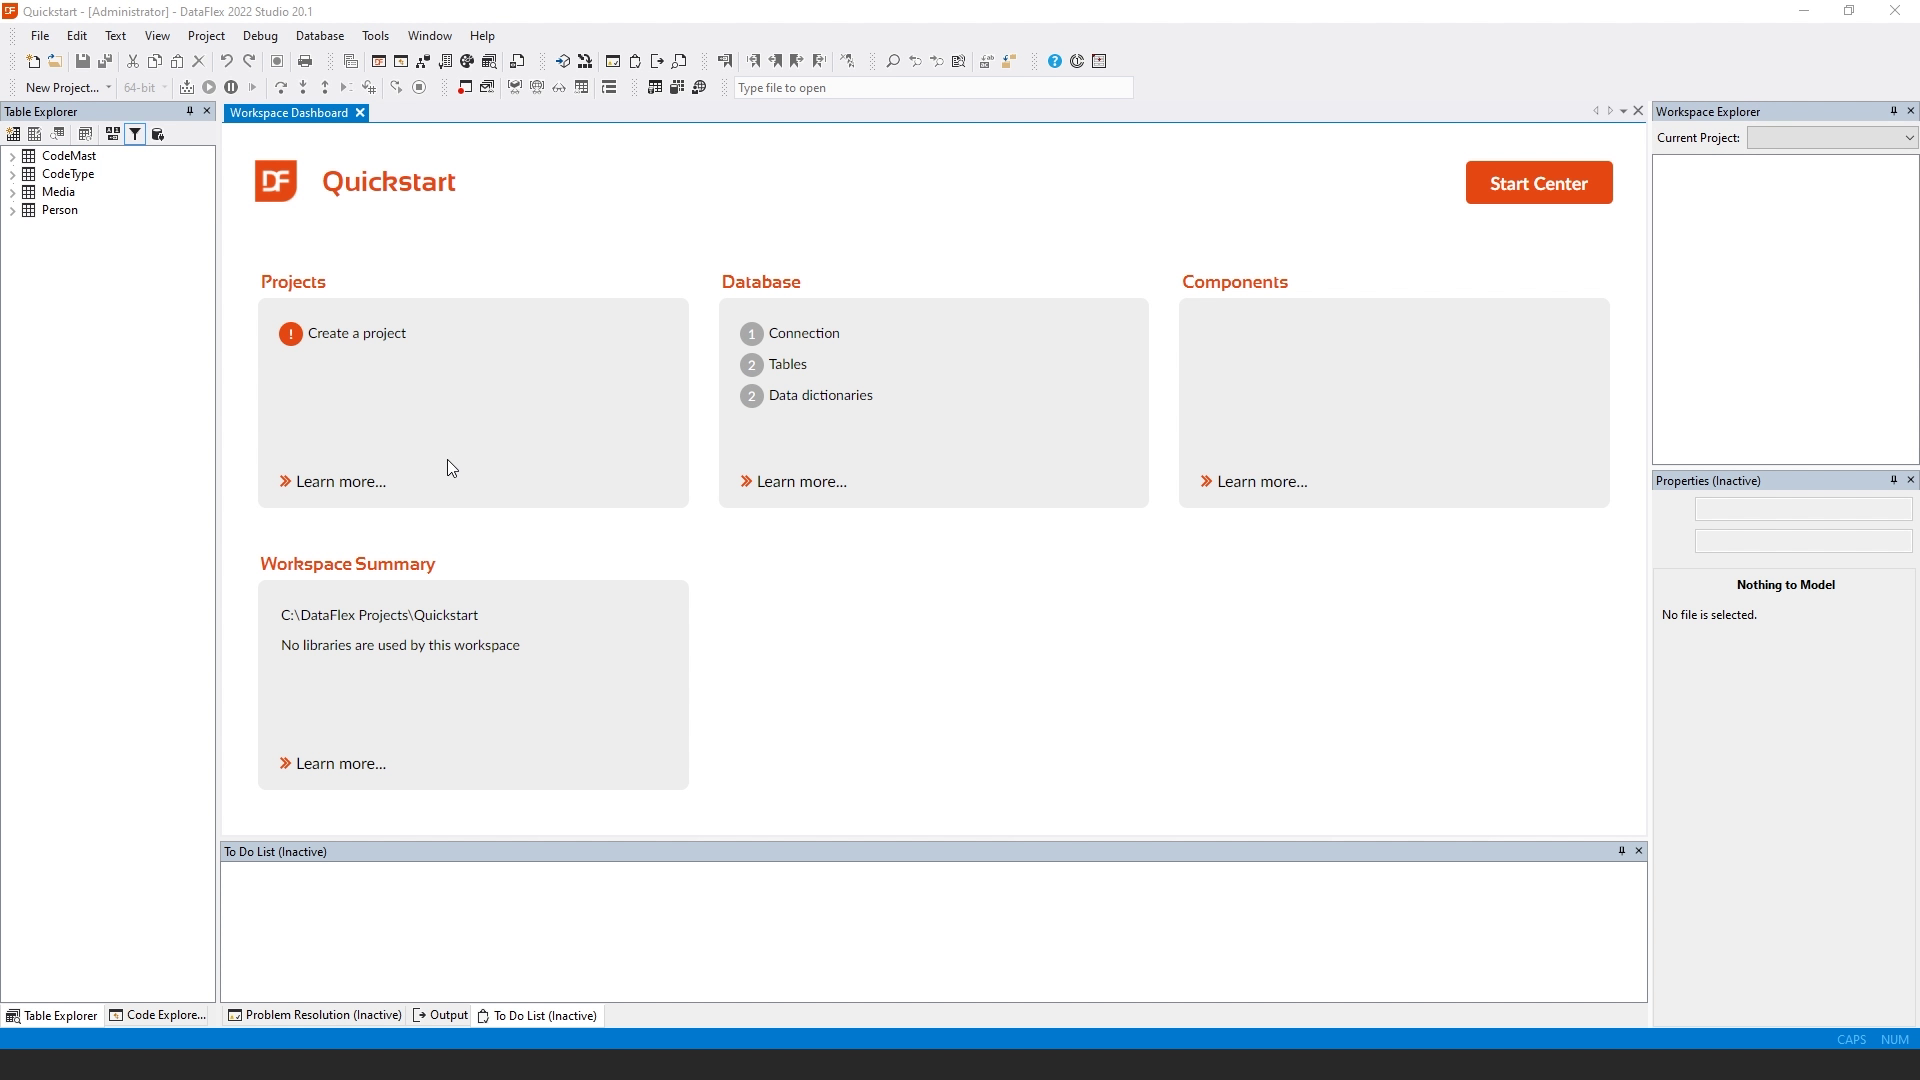Open the Database menu
This screenshot has width=1920, height=1080.
320,35
